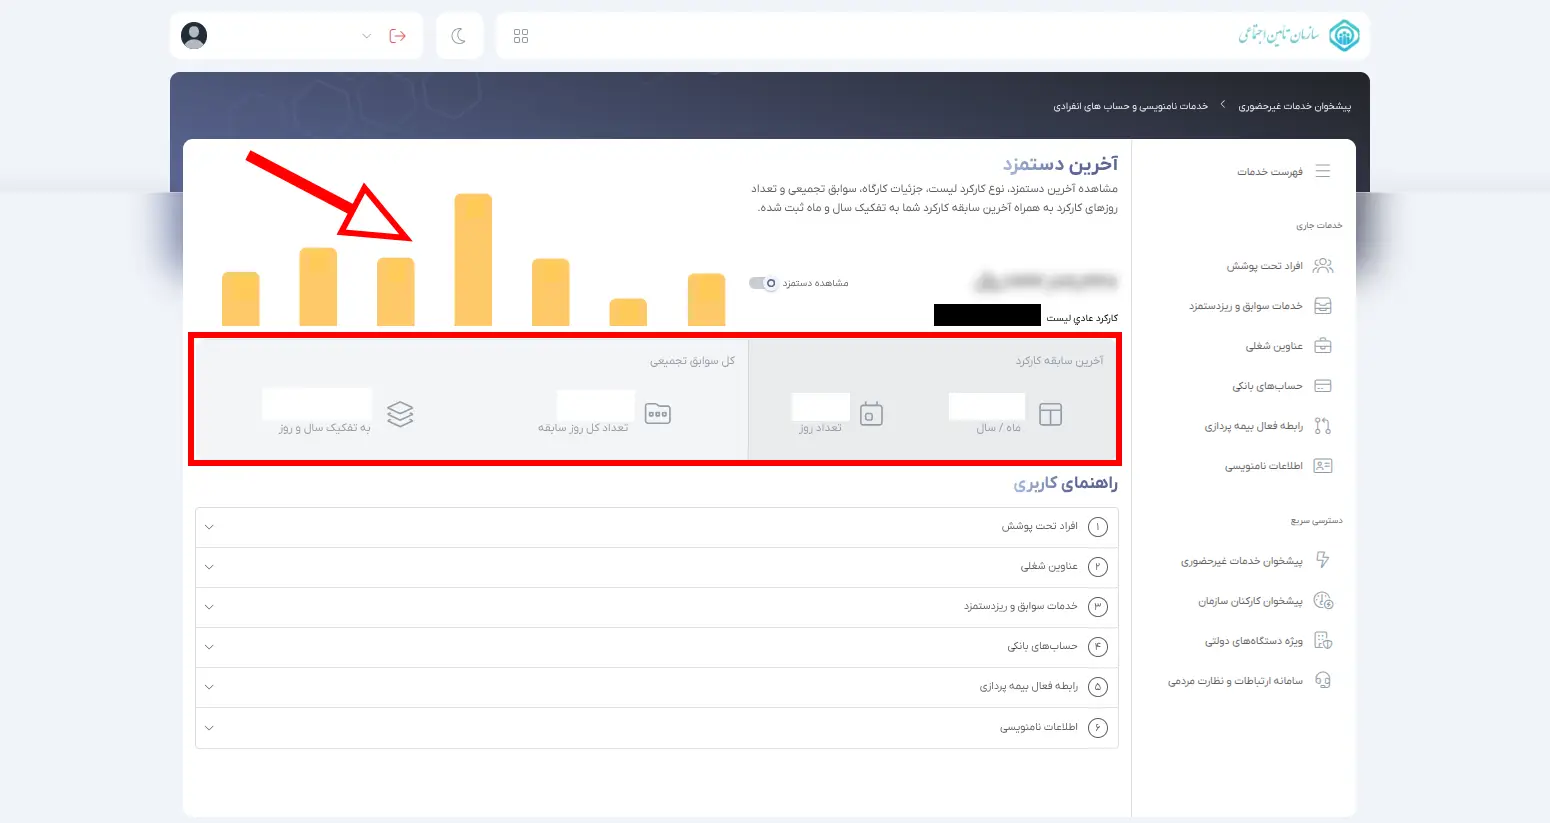Click the اطلاعات نامنویسی ID card icon
Screen dimensions: 1550x823
point(1323,466)
